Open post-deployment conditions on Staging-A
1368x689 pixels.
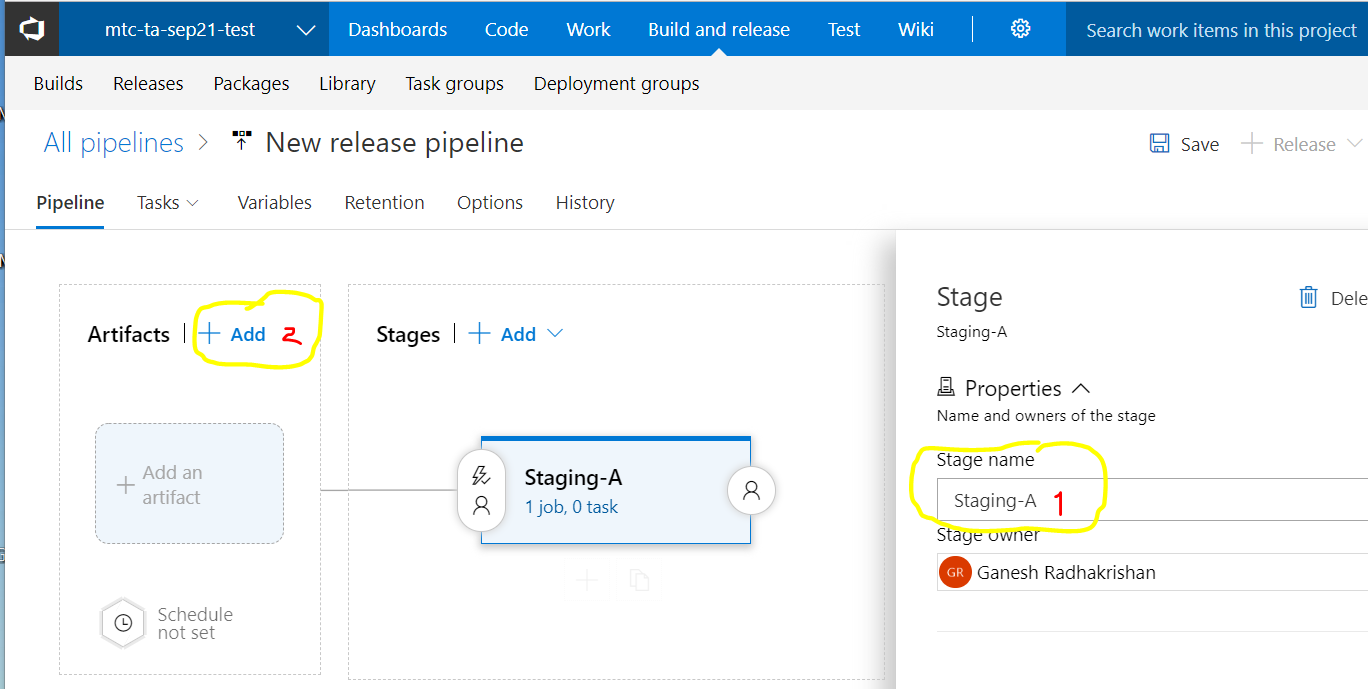(x=752, y=490)
